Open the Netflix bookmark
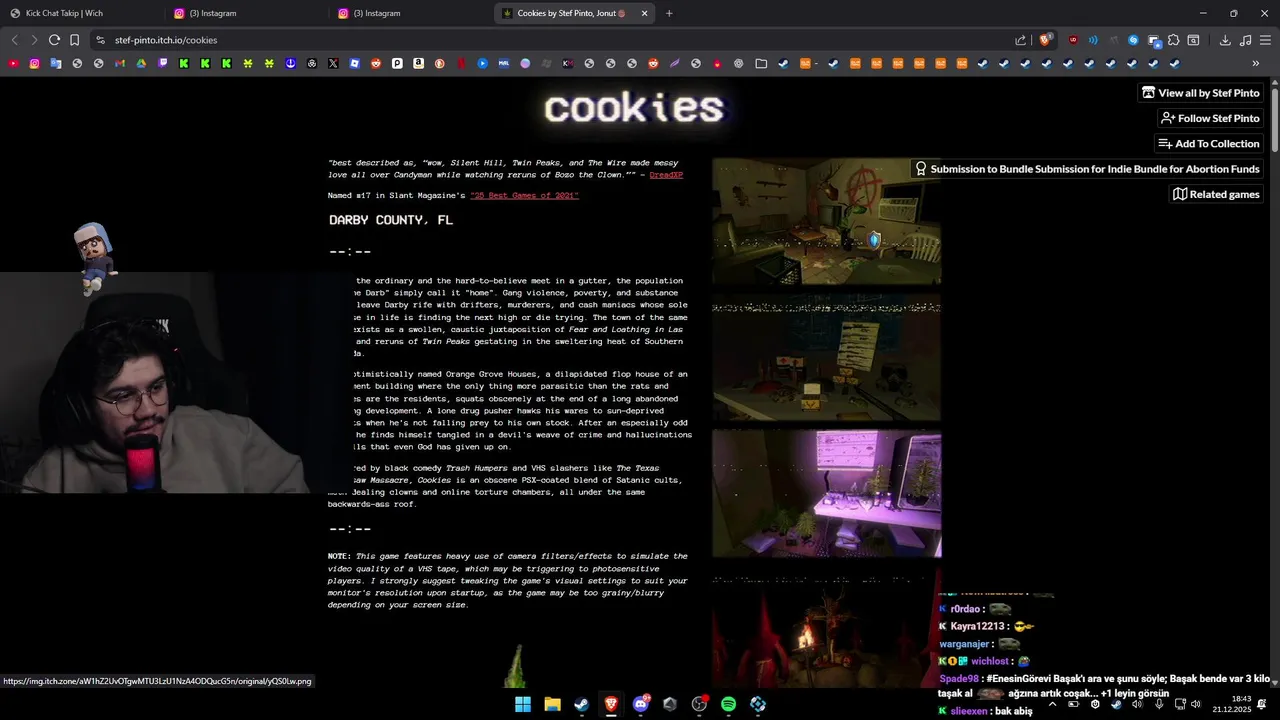The image size is (1280, 720). [x=461, y=63]
